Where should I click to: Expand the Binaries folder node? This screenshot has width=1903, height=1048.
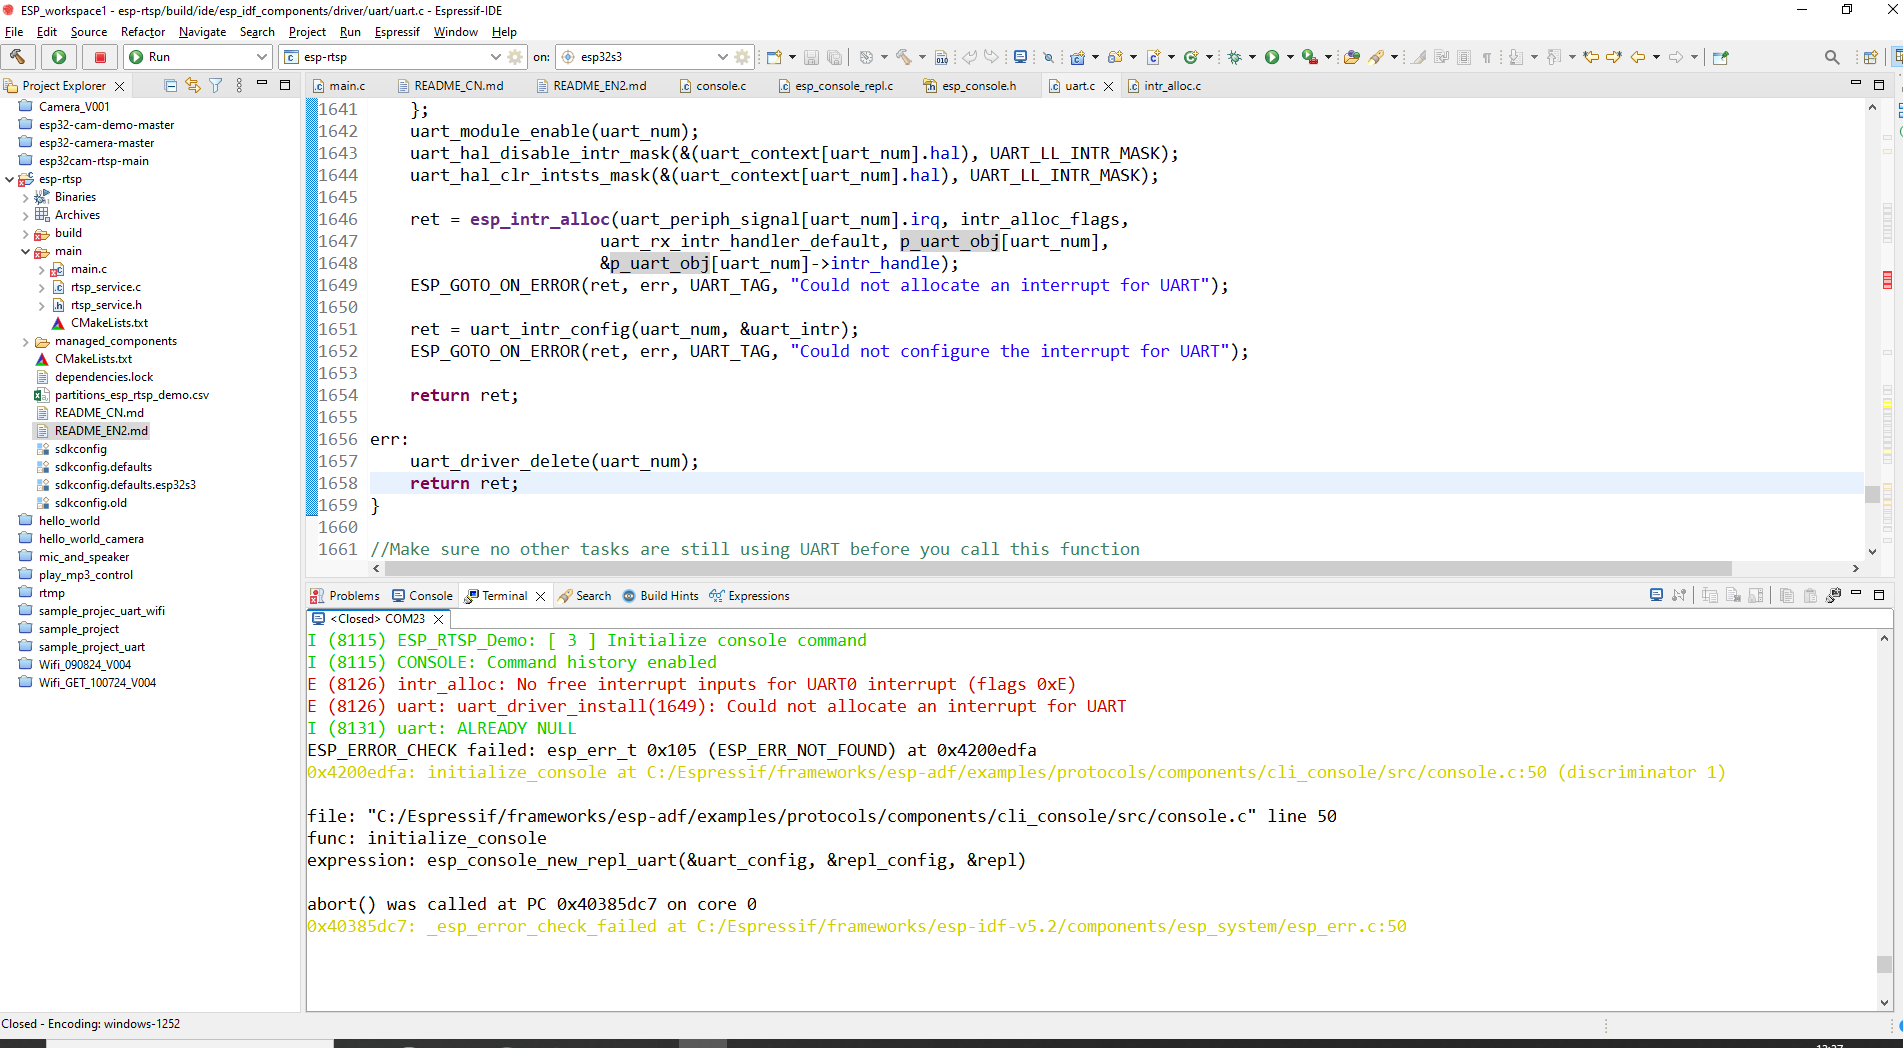tap(26, 197)
